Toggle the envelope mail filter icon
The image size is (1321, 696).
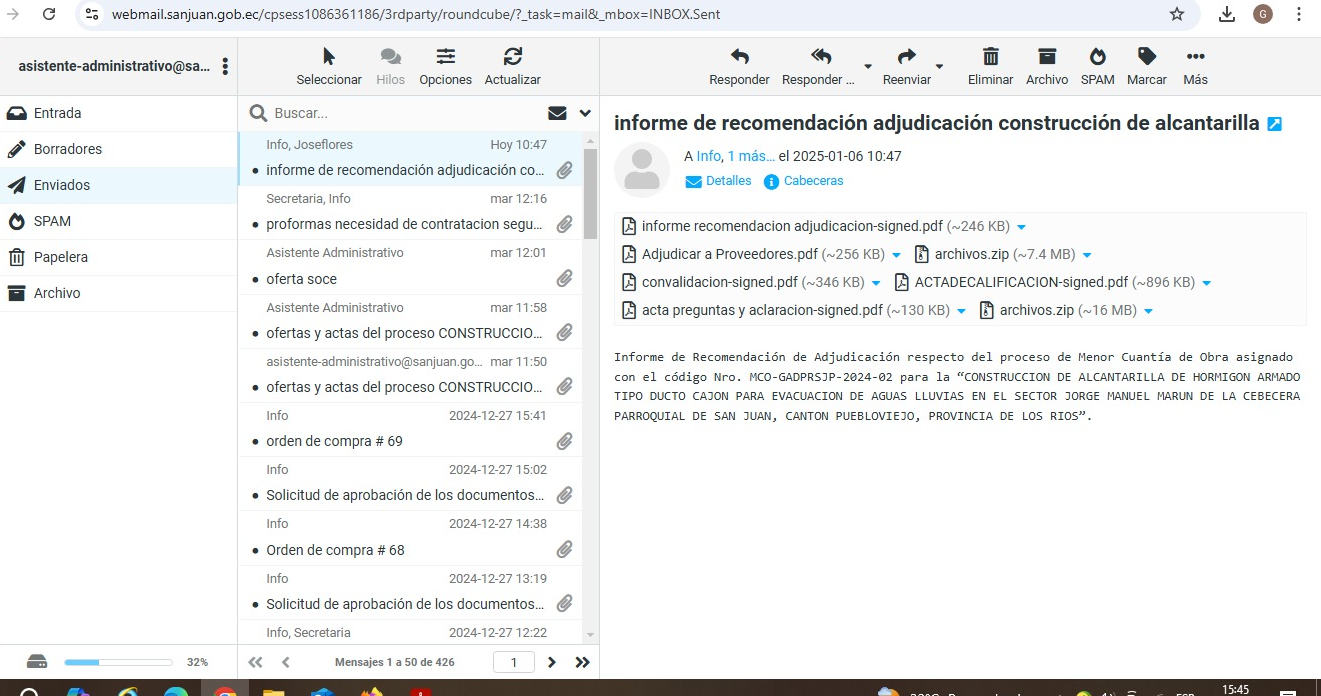coord(557,113)
